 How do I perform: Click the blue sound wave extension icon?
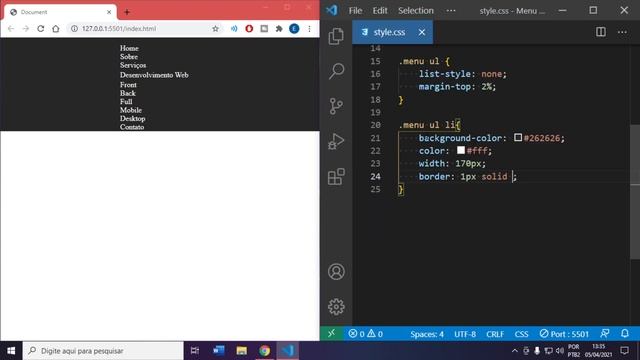234,29
